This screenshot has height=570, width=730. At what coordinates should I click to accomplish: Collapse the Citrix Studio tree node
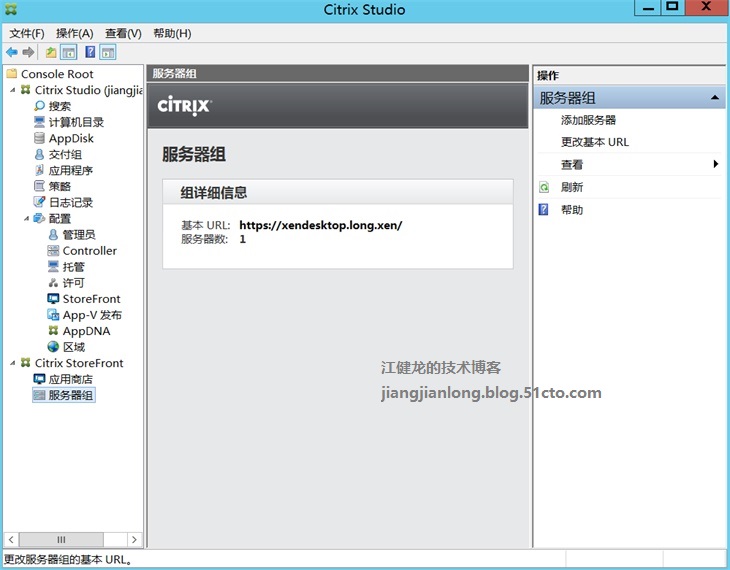coord(13,90)
